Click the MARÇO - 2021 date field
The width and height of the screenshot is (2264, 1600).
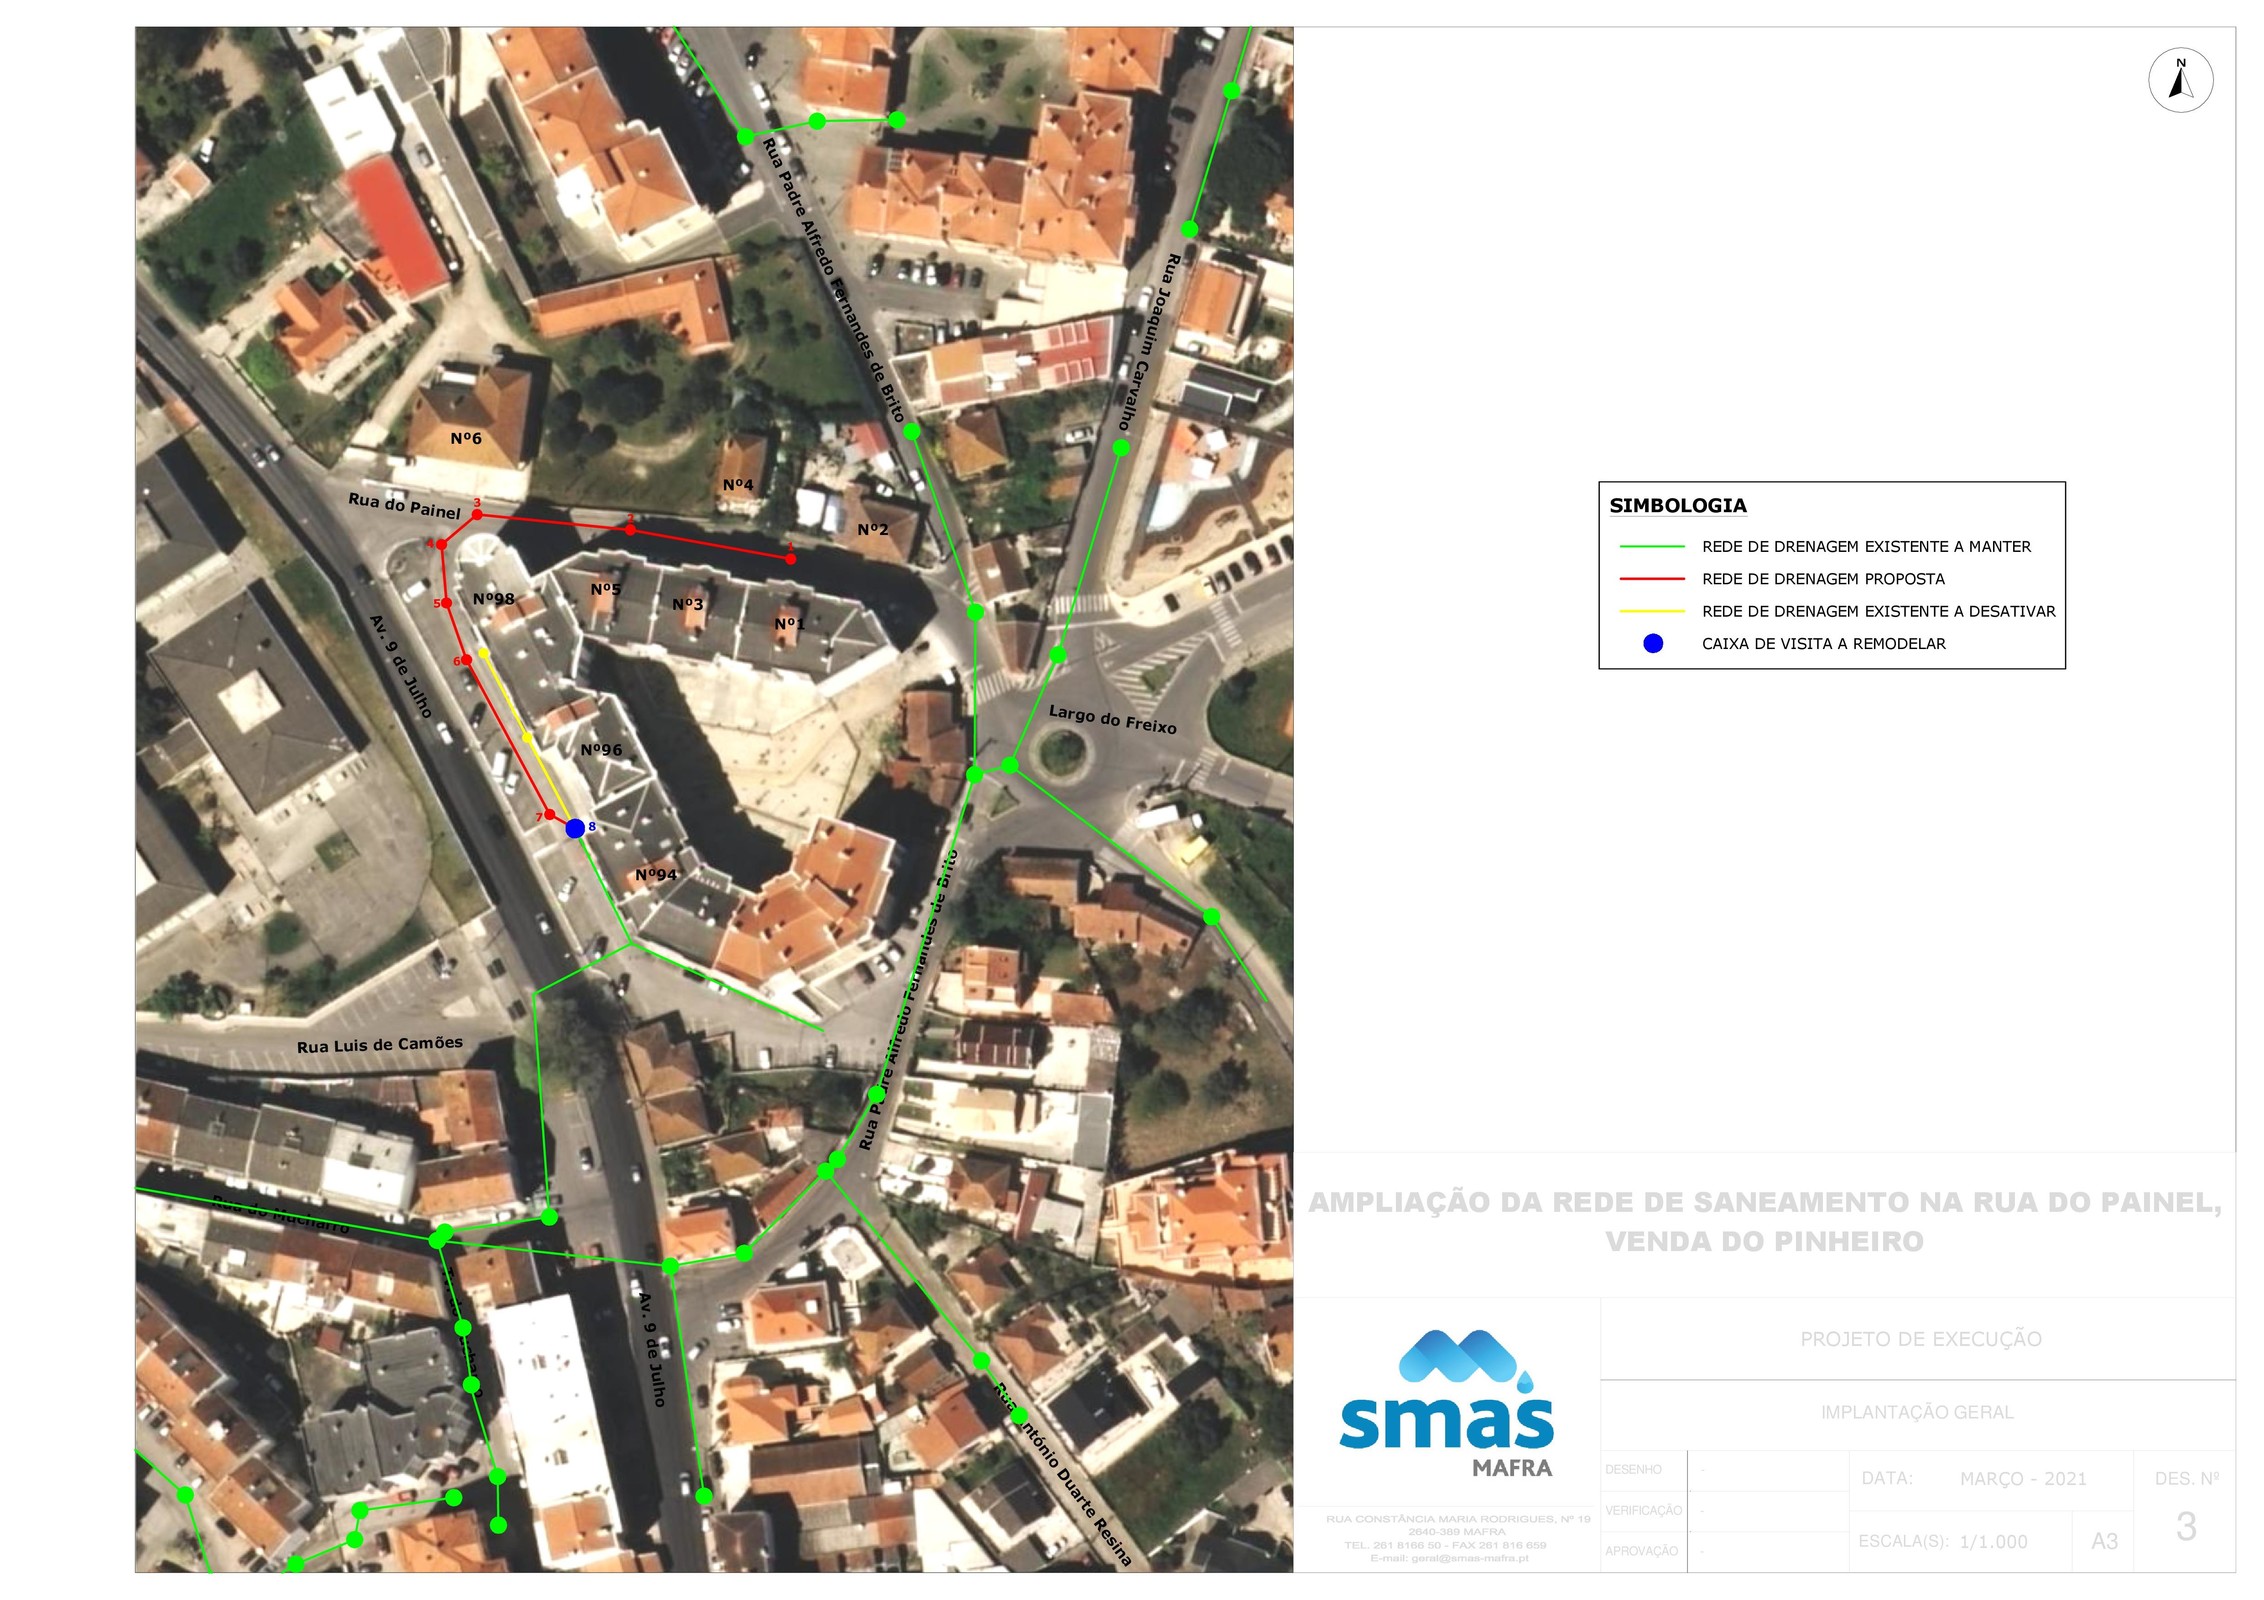click(x=2022, y=1479)
